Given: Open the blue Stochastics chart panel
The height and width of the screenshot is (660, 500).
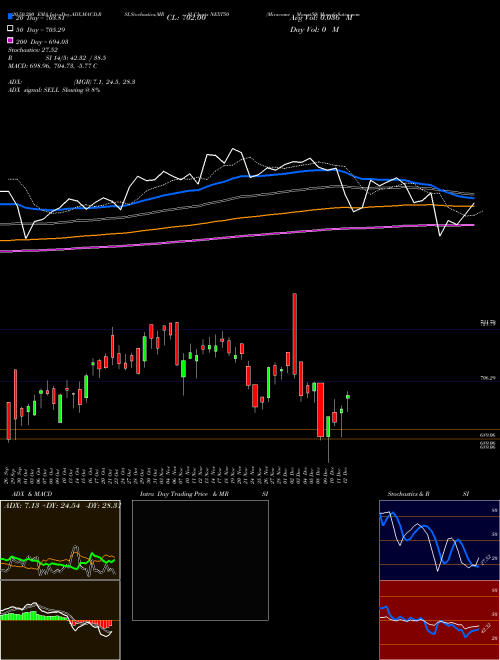Looking at the screenshot, I should click(439, 540).
